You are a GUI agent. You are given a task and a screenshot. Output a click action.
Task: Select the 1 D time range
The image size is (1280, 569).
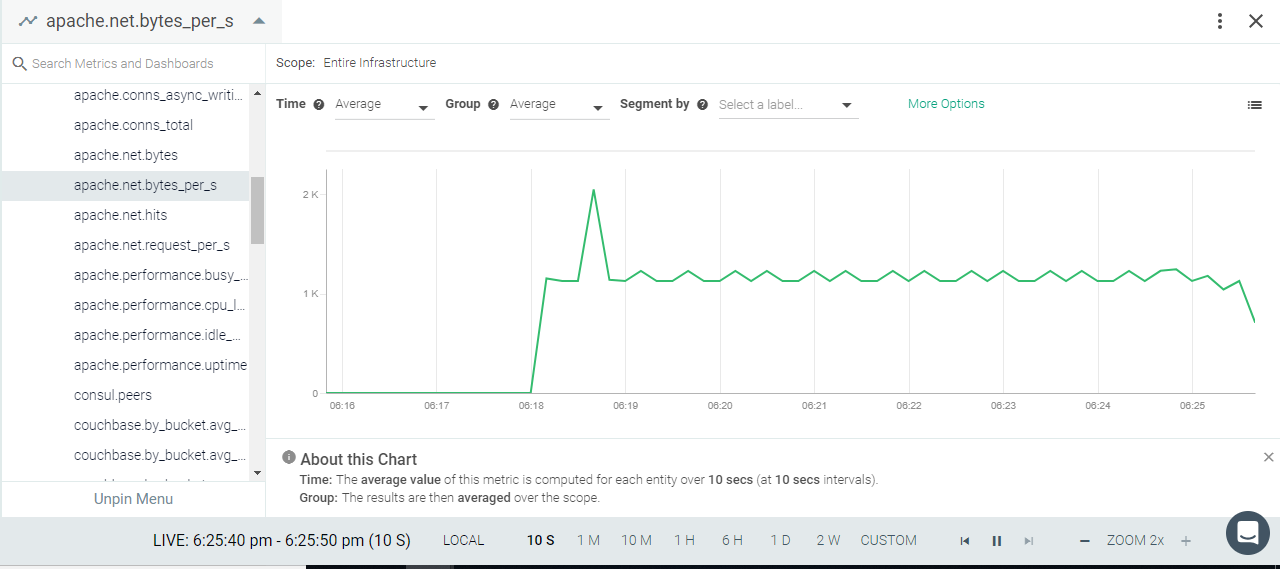780,540
